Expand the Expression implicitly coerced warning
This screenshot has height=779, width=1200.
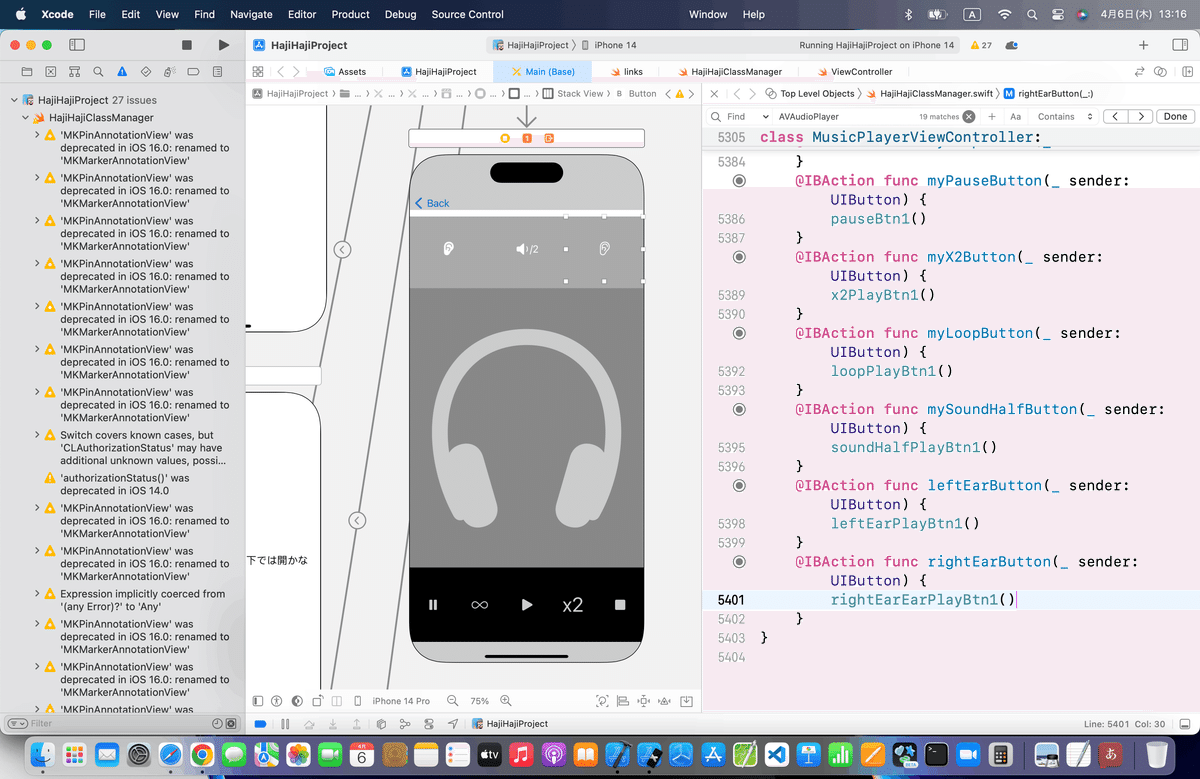click(37, 594)
